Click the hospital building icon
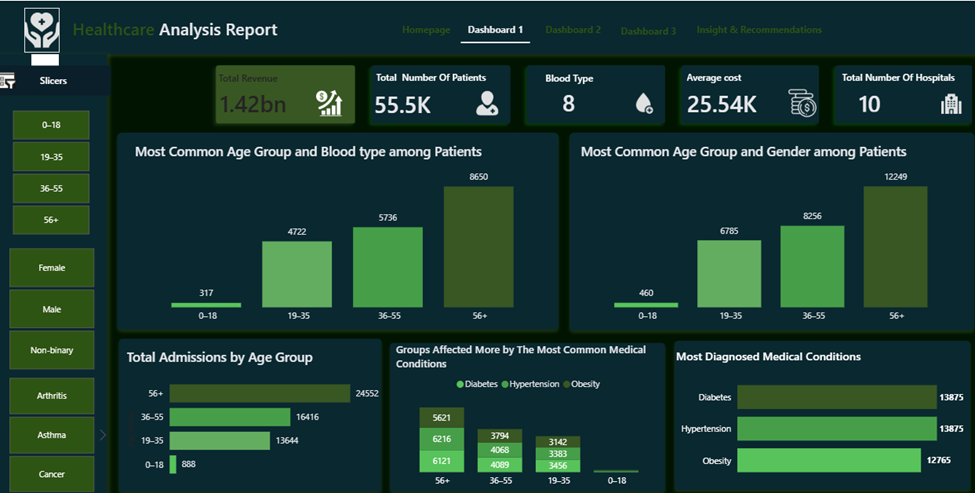The height and width of the screenshot is (493, 975). 951,103
